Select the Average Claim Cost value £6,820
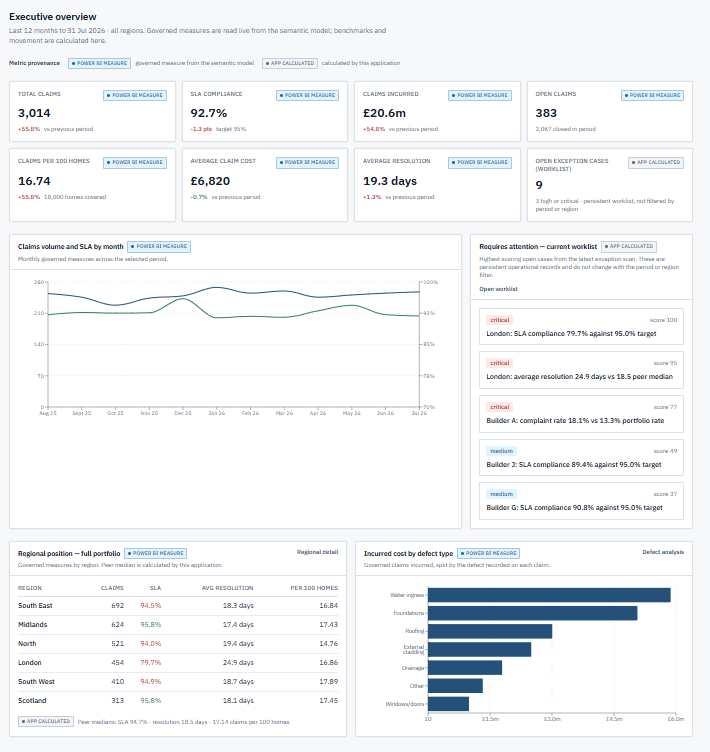The width and height of the screenshot is (710, 752). (210, 181)
